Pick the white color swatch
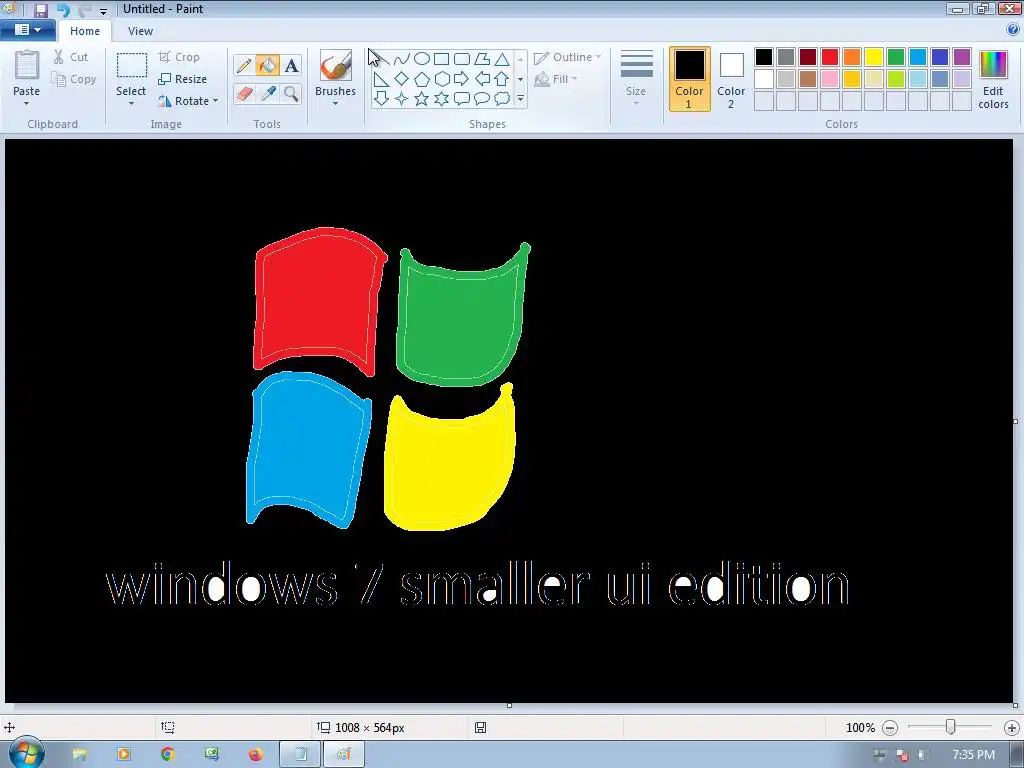The height and width of the screenshot is (768, 1024). [764, 79]
